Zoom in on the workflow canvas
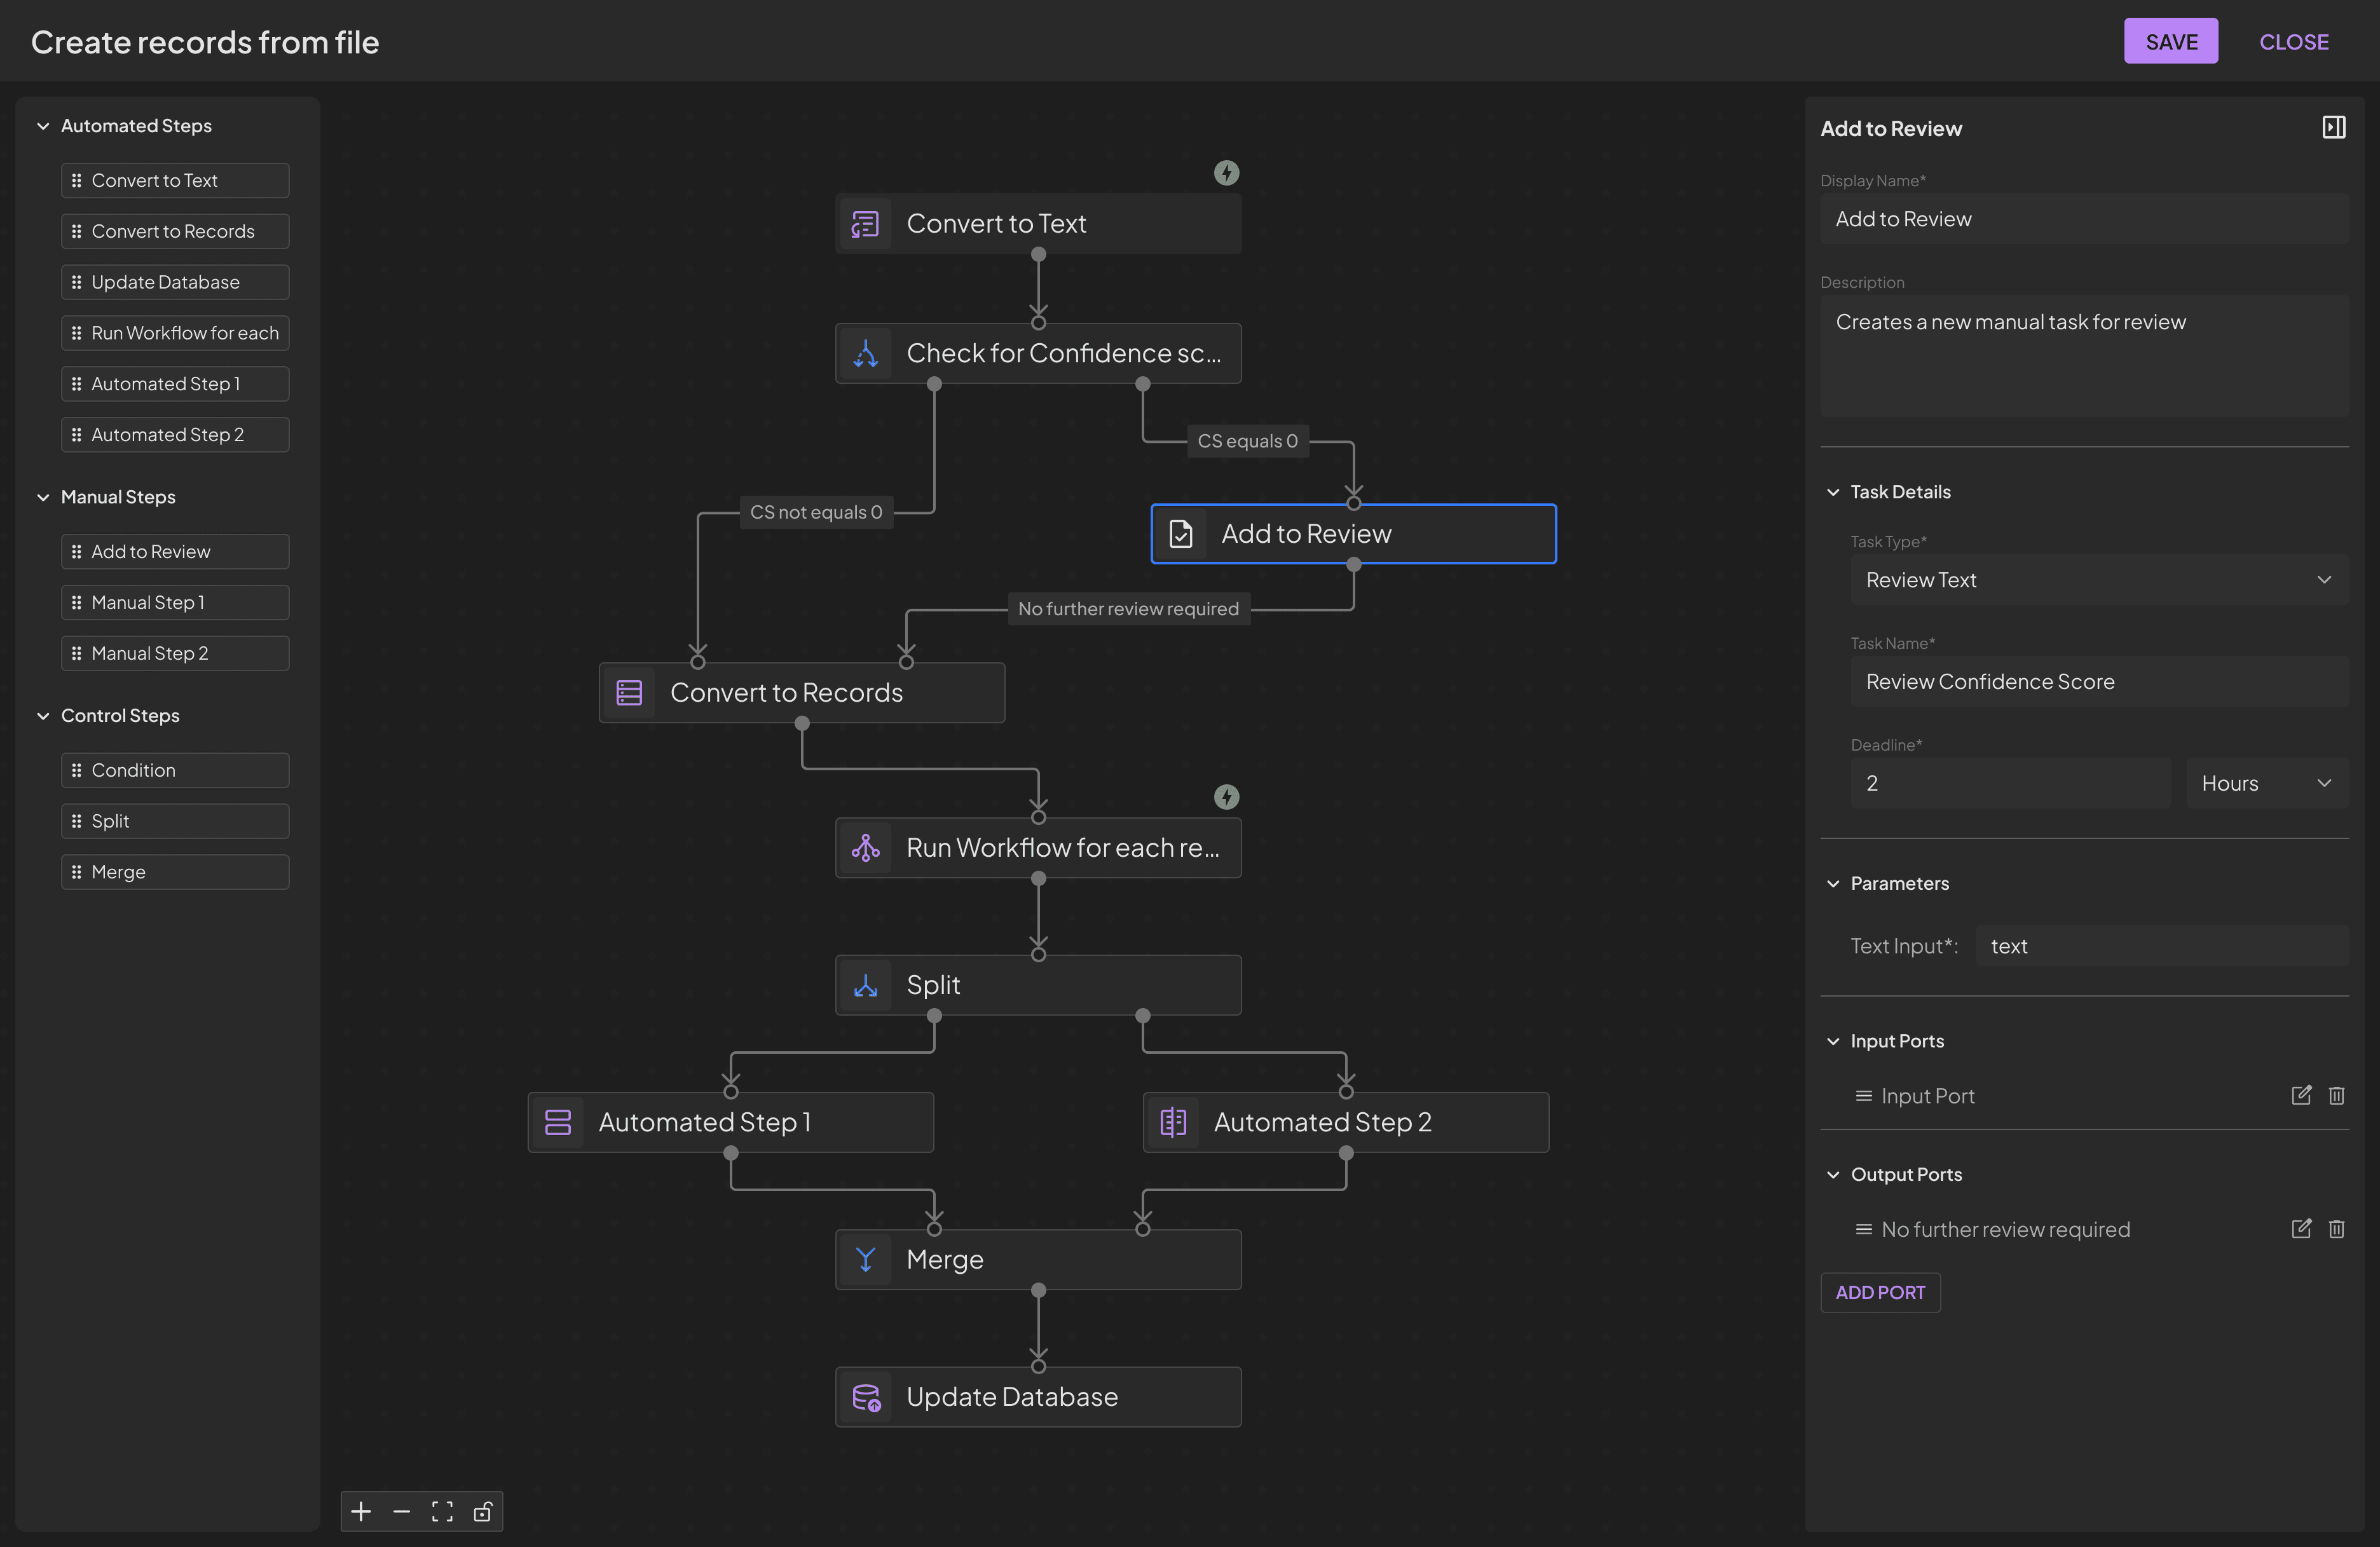2380x1547 pixels. pos(362,1511)
